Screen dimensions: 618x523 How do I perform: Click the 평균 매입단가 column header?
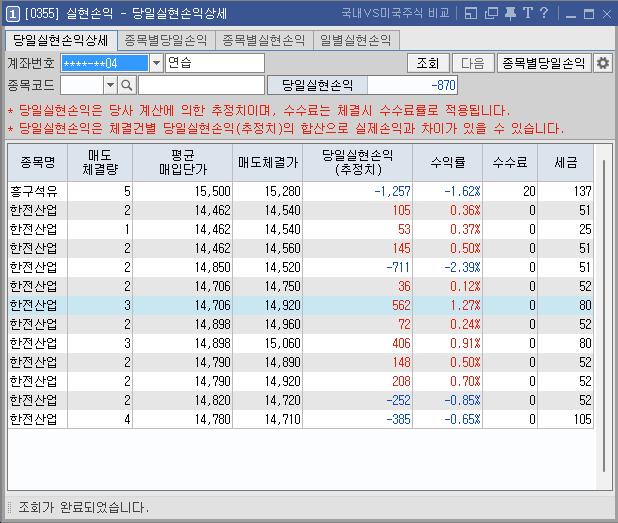point(182,162)
